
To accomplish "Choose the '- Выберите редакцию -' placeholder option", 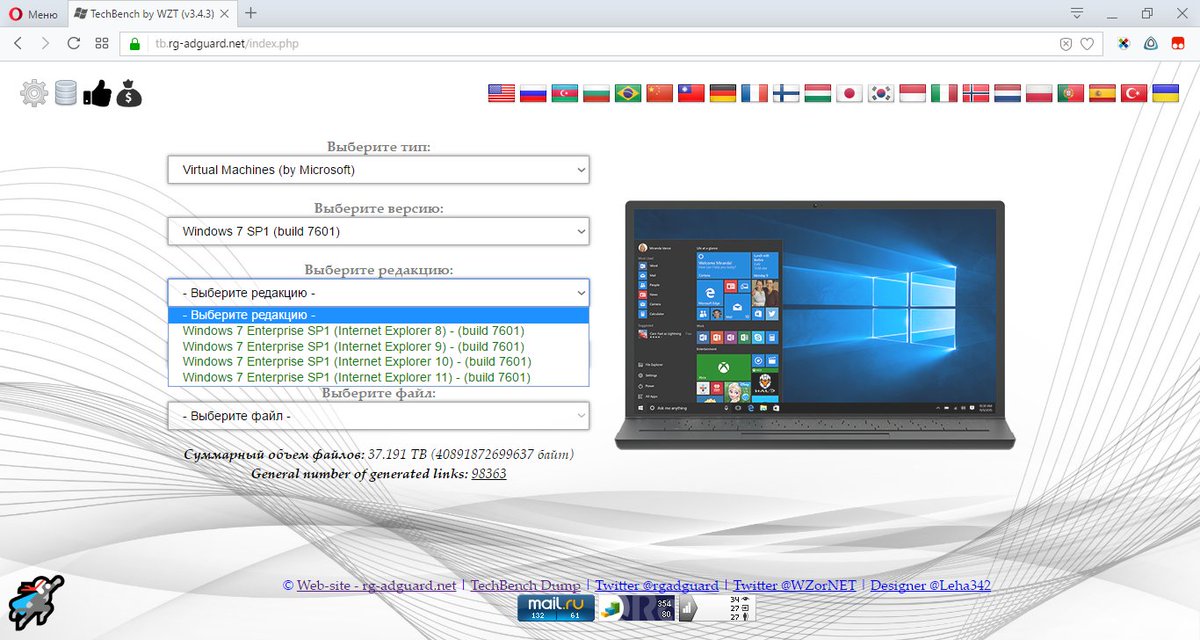I will click(379, 315).
